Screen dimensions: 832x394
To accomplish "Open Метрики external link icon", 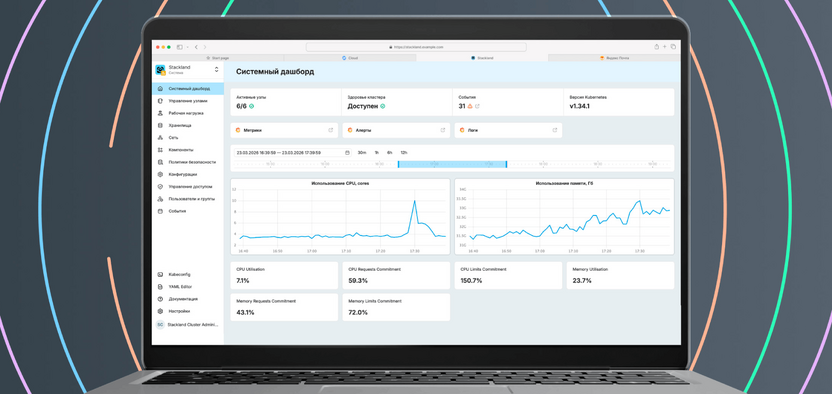I will point(331,130).
